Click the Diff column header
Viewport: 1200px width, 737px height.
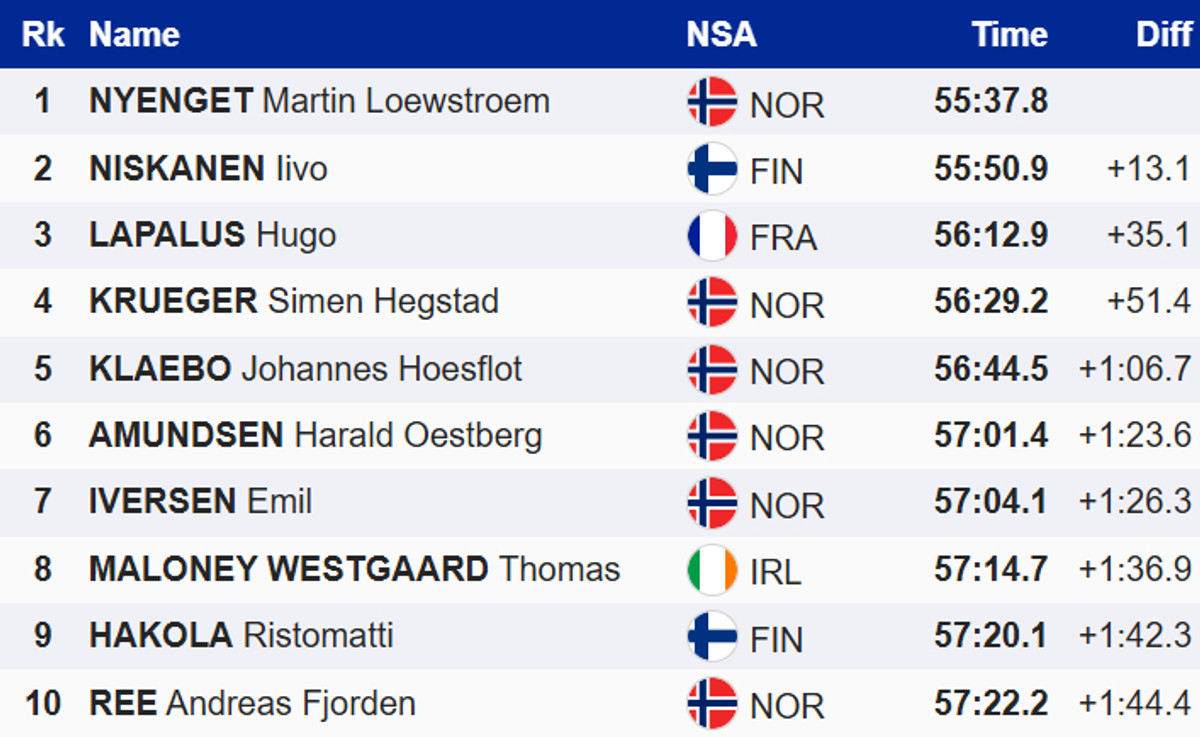1164,35
